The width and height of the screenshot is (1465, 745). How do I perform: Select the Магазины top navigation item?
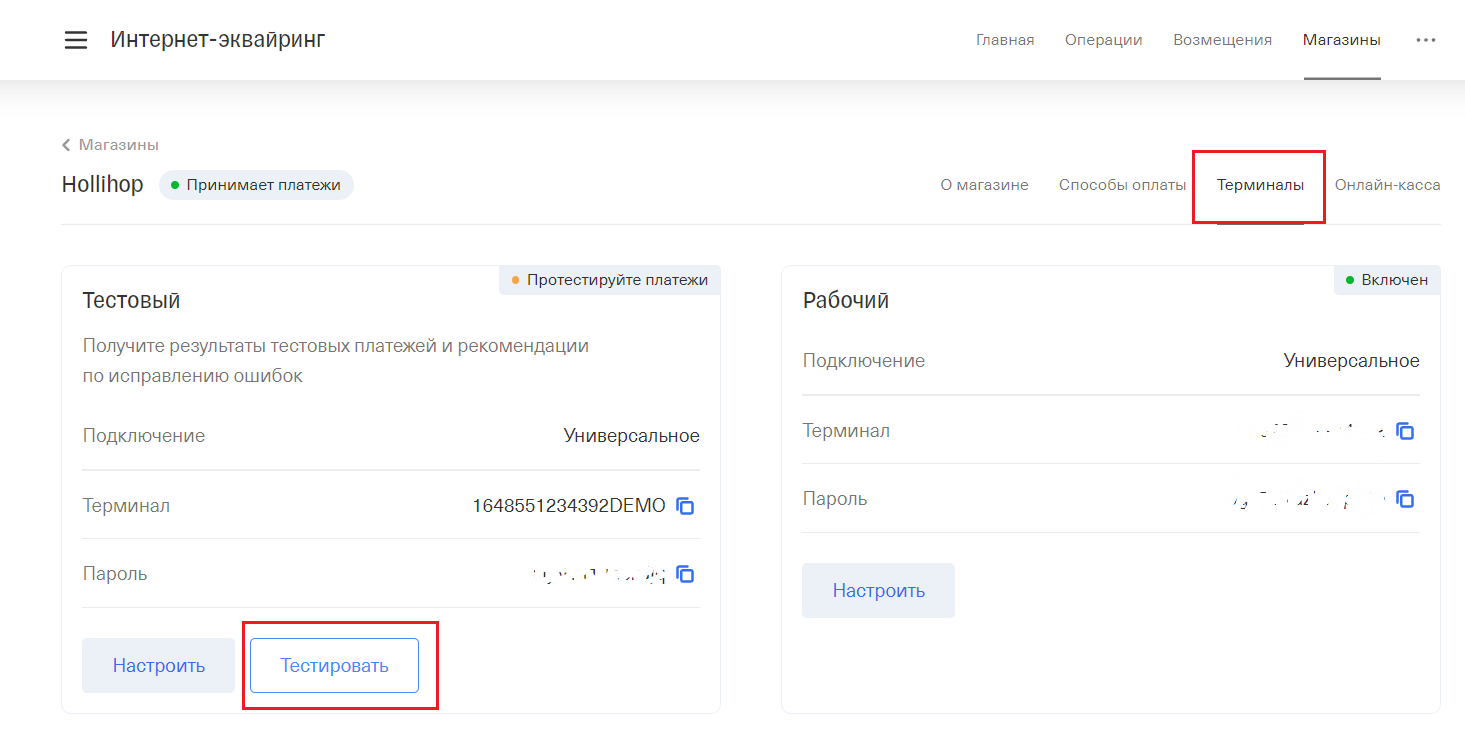[x=1342, y=40]
